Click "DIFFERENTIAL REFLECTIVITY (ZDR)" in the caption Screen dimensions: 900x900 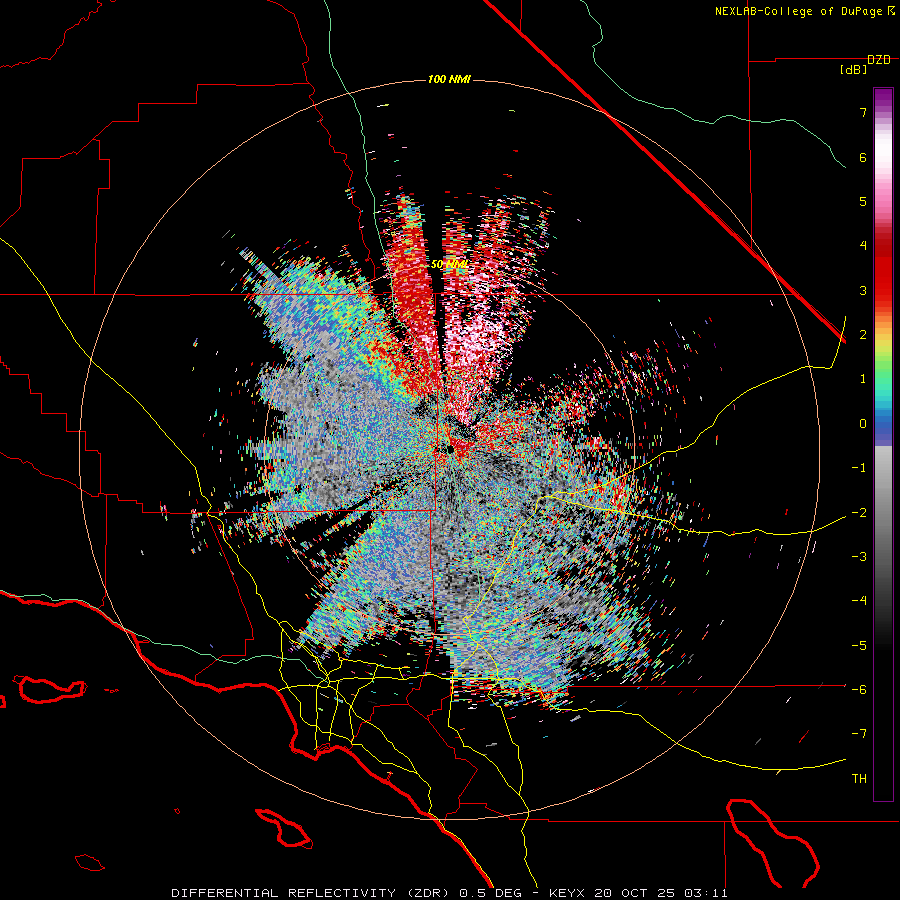tap(312, 893)
